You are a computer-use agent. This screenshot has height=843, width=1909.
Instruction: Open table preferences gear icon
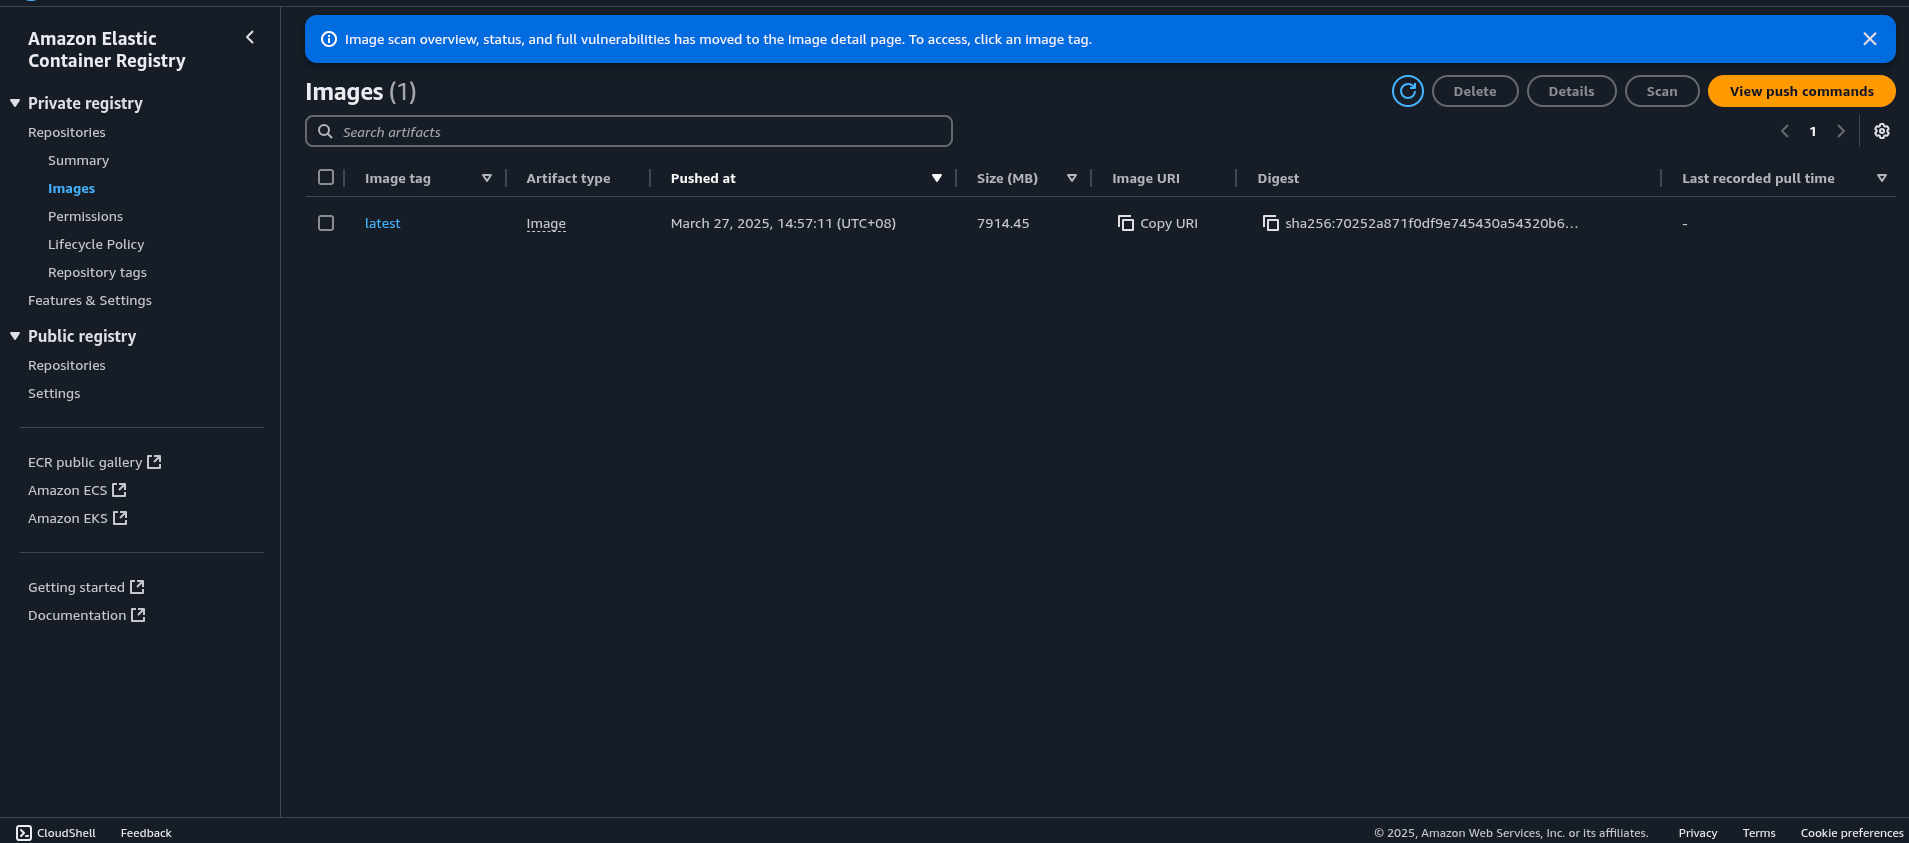tap(1881, 131)
